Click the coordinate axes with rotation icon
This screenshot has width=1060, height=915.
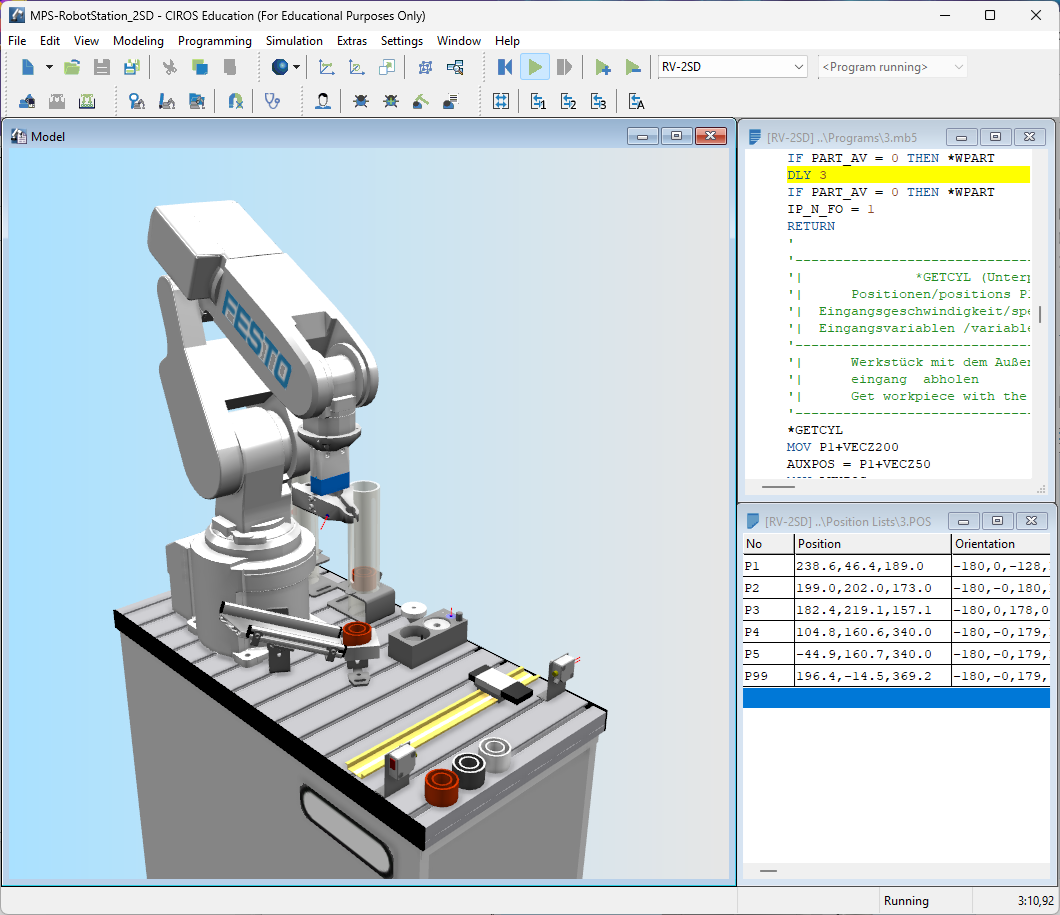[356, 67]
